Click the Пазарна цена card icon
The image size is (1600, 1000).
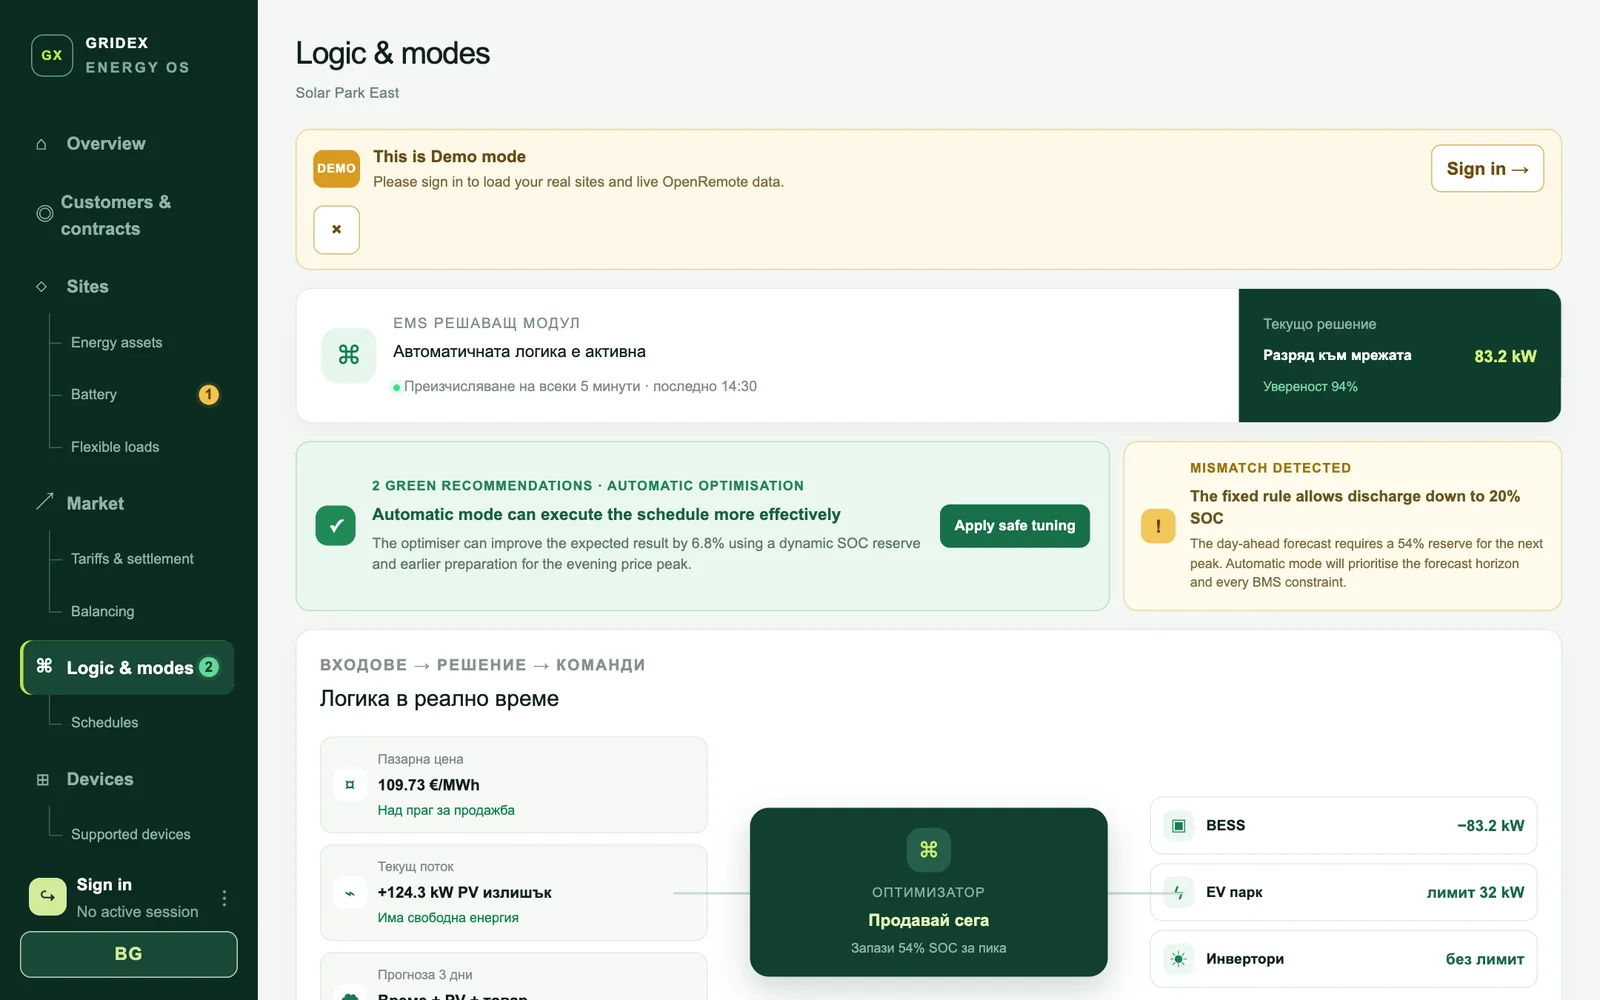click(x=349, y=785)
